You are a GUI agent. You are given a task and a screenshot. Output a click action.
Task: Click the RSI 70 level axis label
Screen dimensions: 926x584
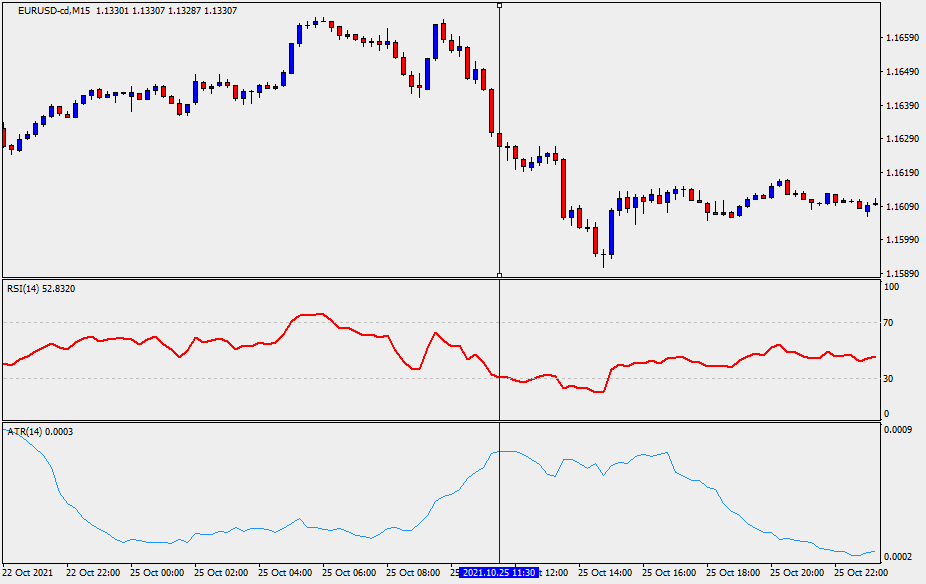point(889,323)
